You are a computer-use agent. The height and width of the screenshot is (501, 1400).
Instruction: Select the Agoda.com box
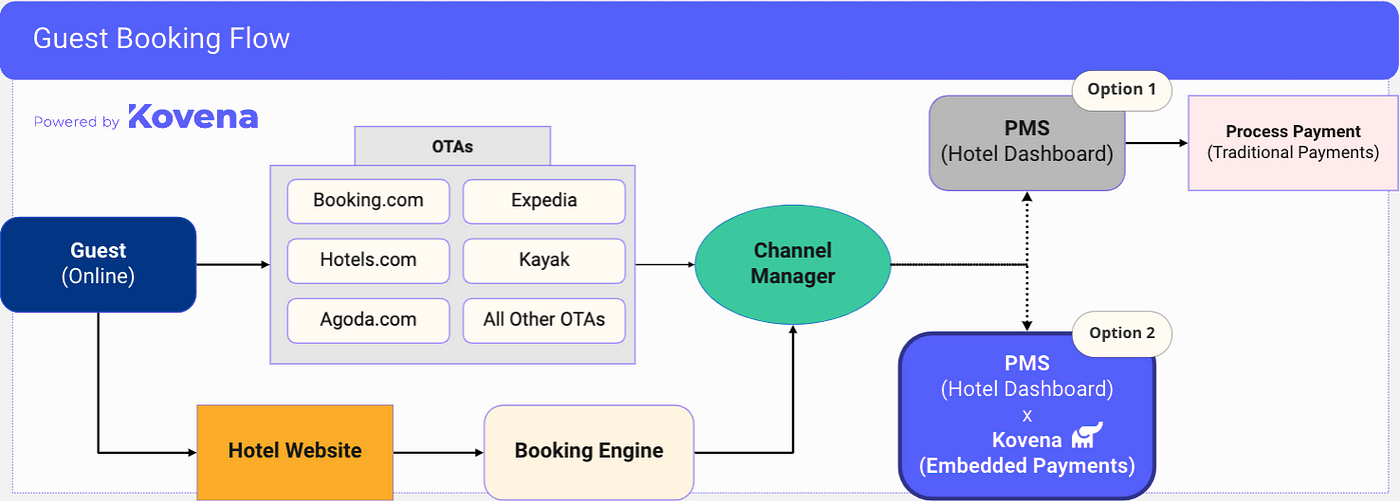[x=368, y=320]
